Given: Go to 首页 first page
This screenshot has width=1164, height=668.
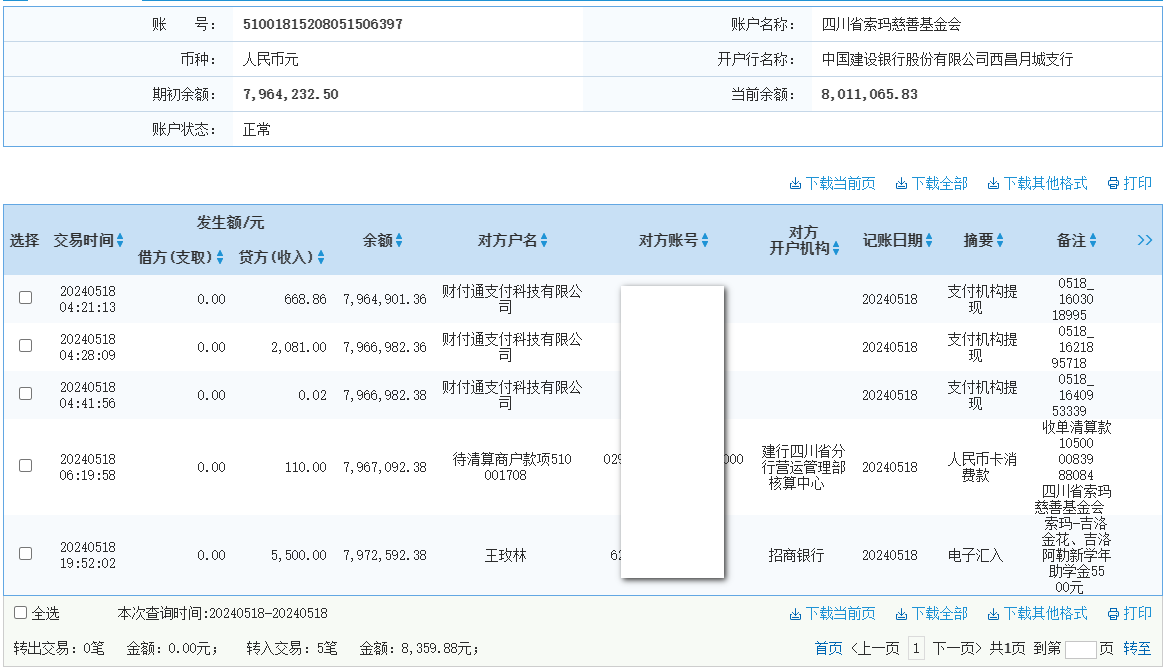Looking at the screenshot, I should pyautogui.click(x=828, y=649).
